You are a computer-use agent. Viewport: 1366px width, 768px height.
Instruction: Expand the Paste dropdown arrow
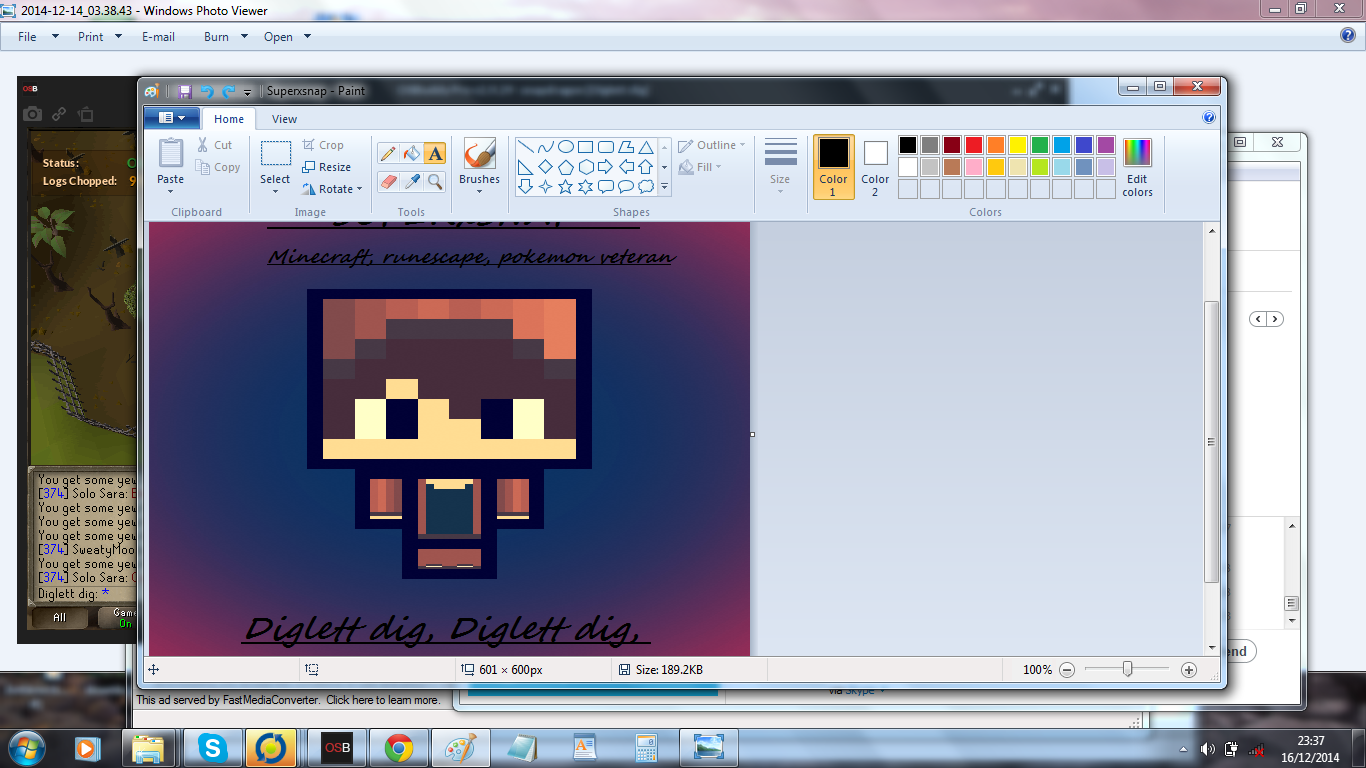coord(171,191)
